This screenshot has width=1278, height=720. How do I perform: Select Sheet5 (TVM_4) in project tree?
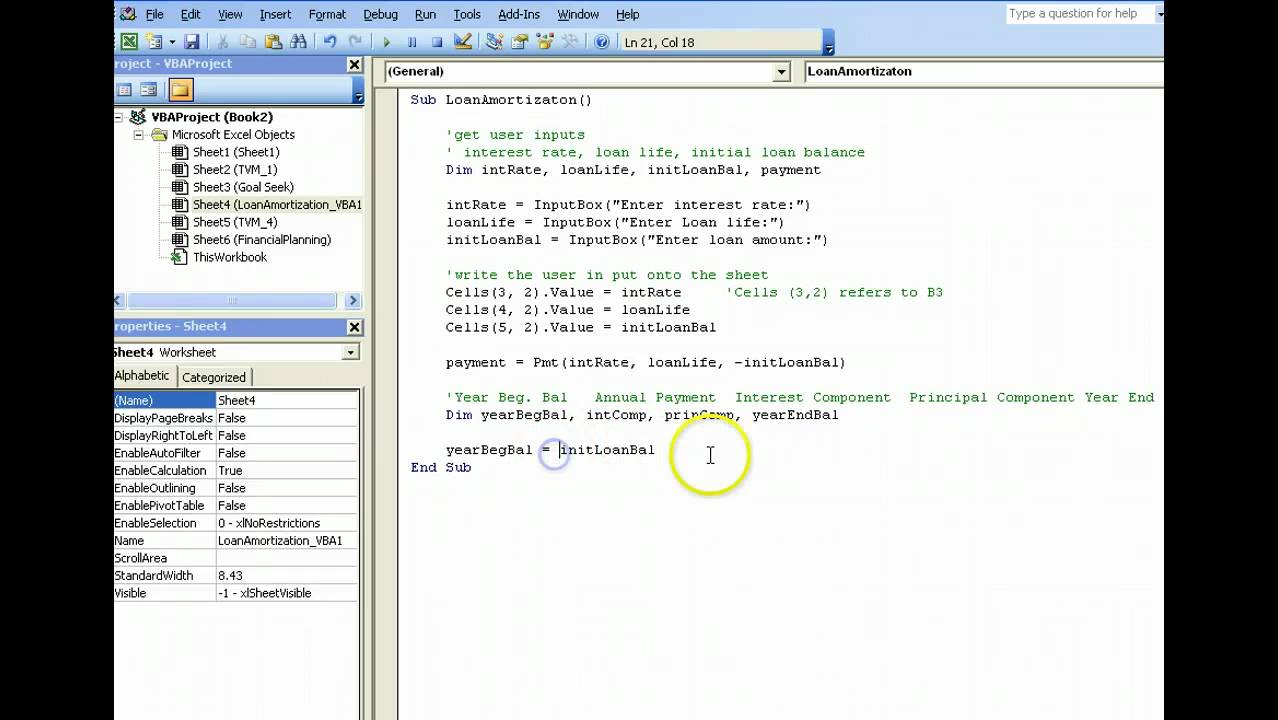(235, 222)
